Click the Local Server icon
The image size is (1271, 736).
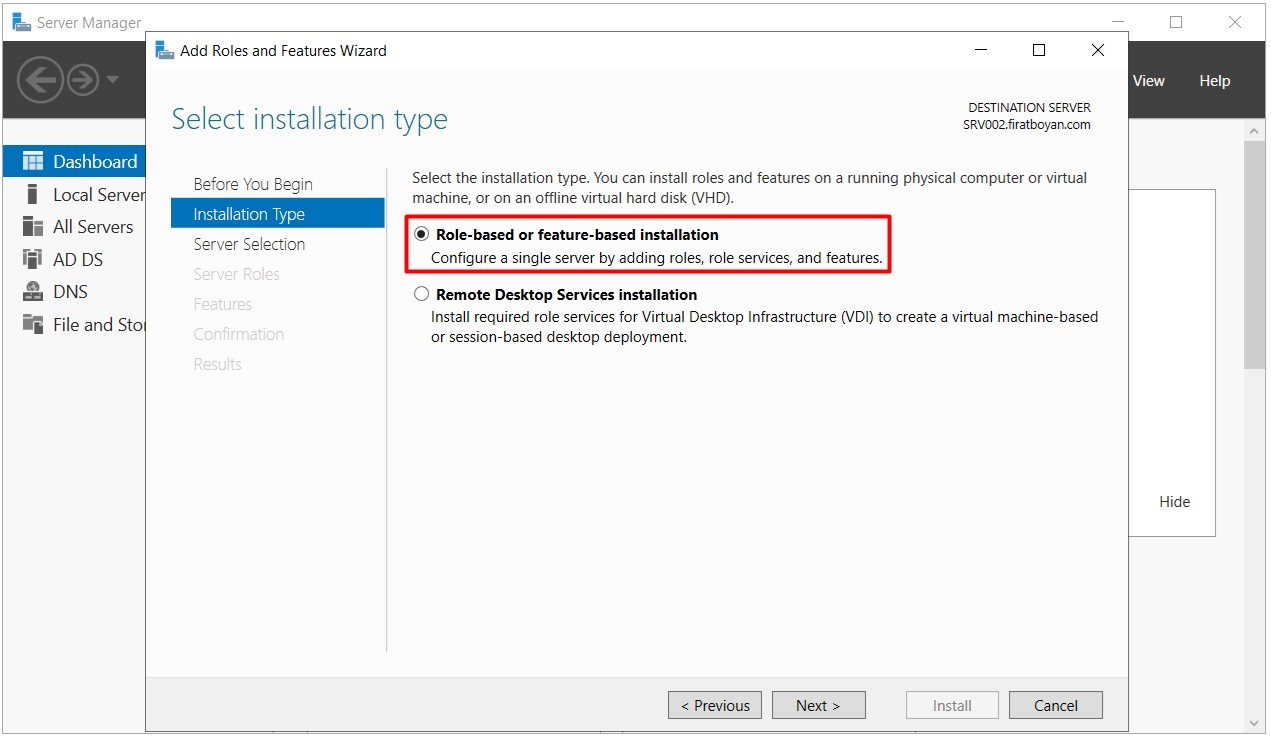(33, 195)
